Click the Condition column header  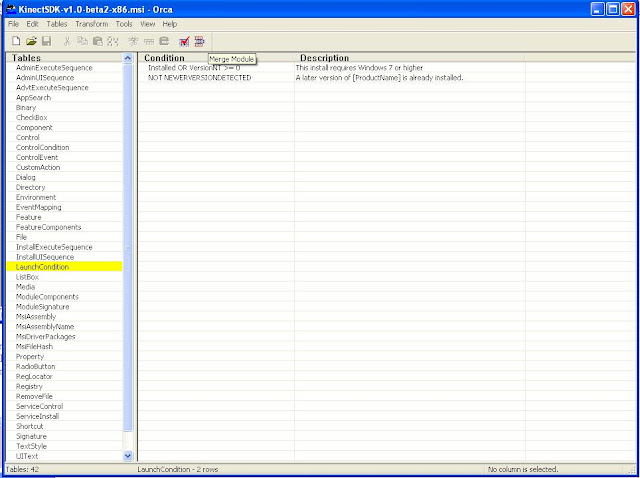tap(216, 58)
